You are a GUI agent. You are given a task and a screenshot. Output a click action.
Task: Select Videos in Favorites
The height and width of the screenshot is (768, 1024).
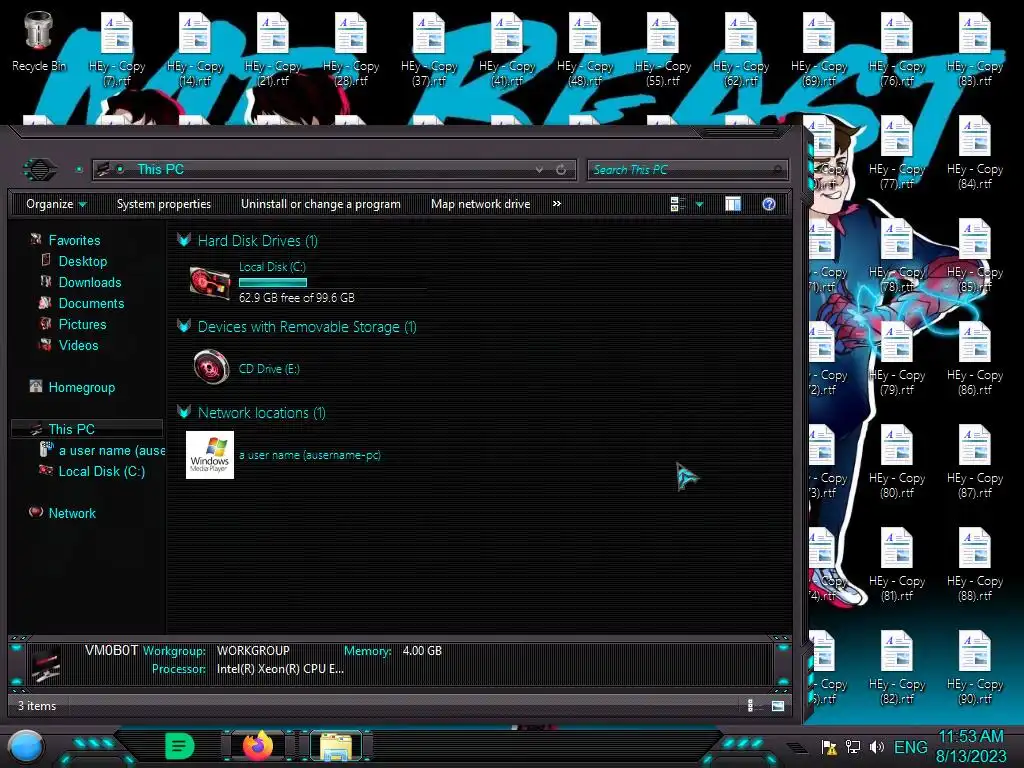coord(78,345)
